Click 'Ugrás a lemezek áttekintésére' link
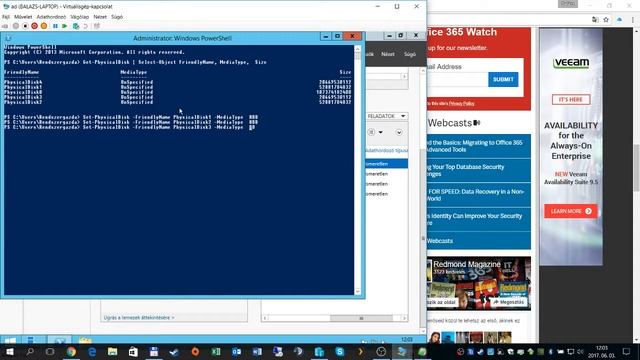Viewport: 640px width, 360px height. tap(139, 318)
